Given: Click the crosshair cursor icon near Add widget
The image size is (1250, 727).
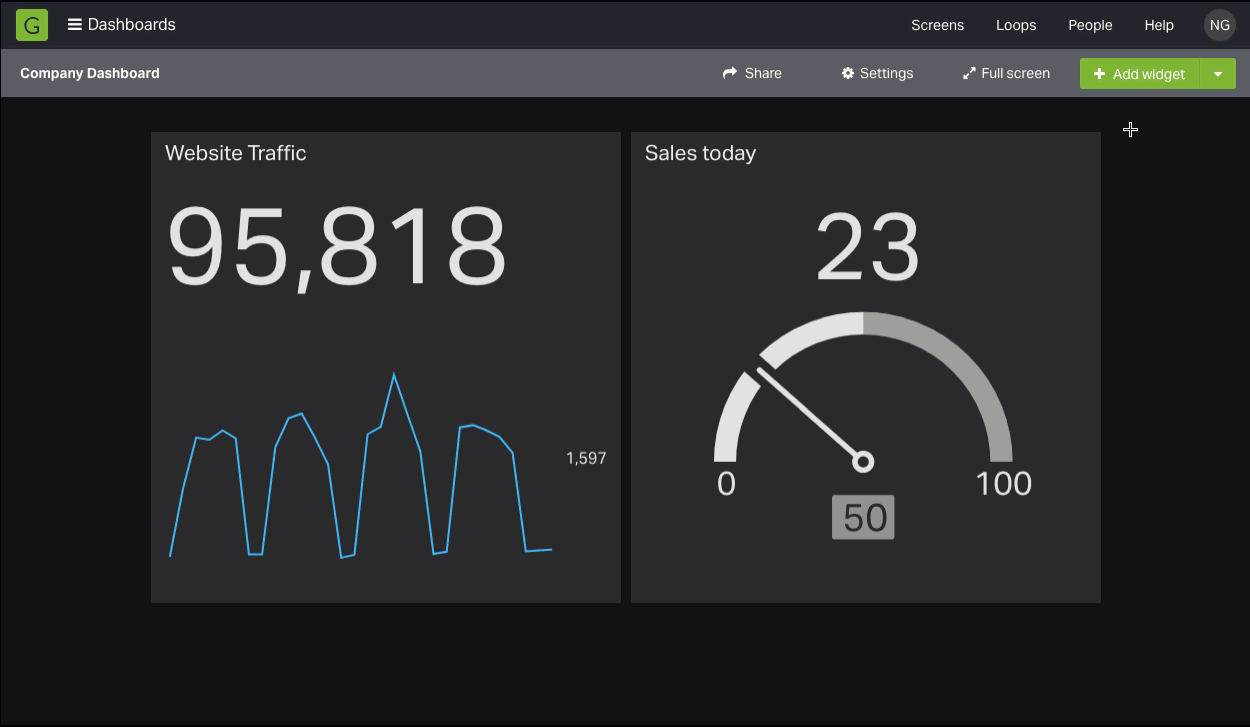Looking at the screenshot, I should (1130, 130).
